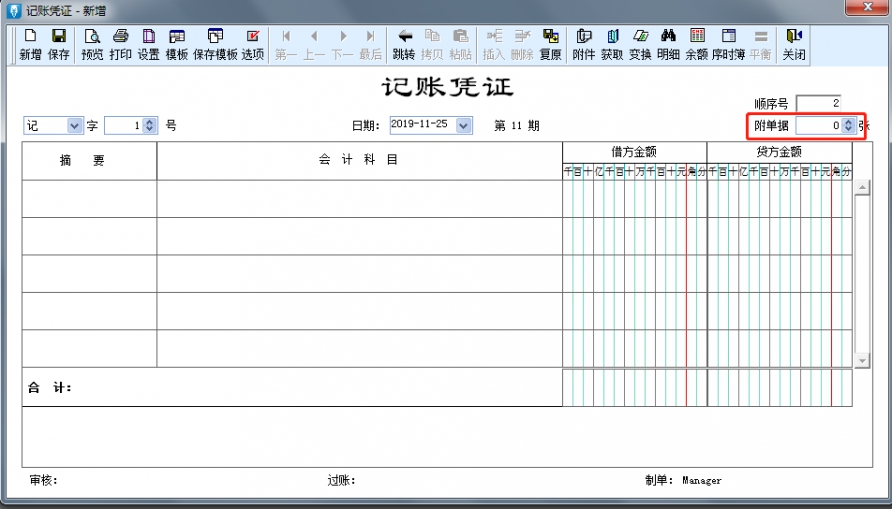Open 附件 attachments
The image size is (892, 509).
tap(584, 44)
